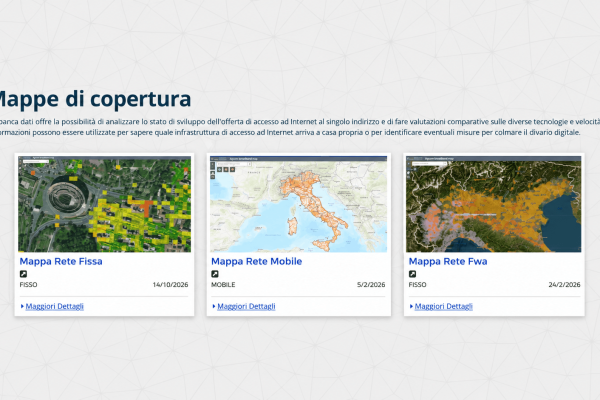Open the Mappa Rete Fwa title link

coord(448,261)
